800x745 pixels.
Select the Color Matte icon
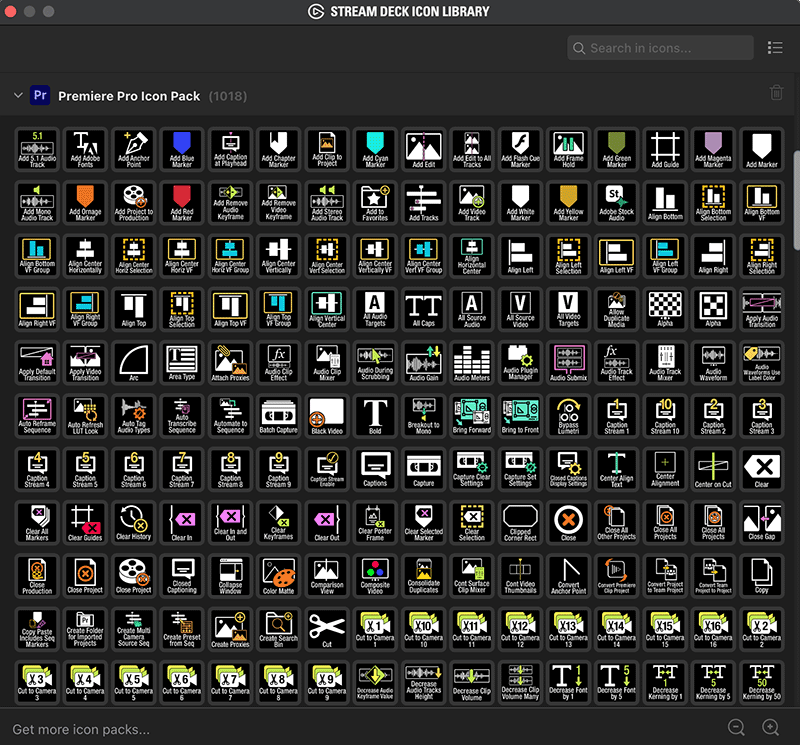click(x=279, y=576)
